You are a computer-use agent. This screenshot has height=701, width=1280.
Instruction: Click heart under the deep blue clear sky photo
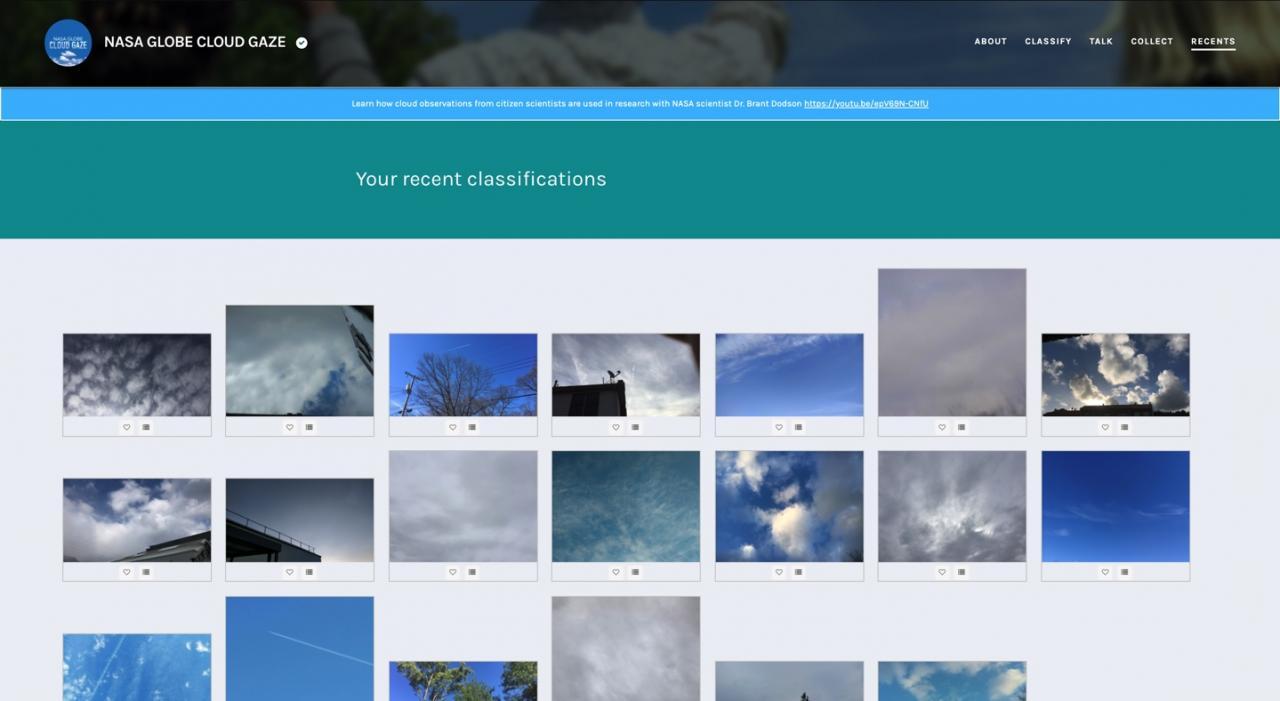1104,572
